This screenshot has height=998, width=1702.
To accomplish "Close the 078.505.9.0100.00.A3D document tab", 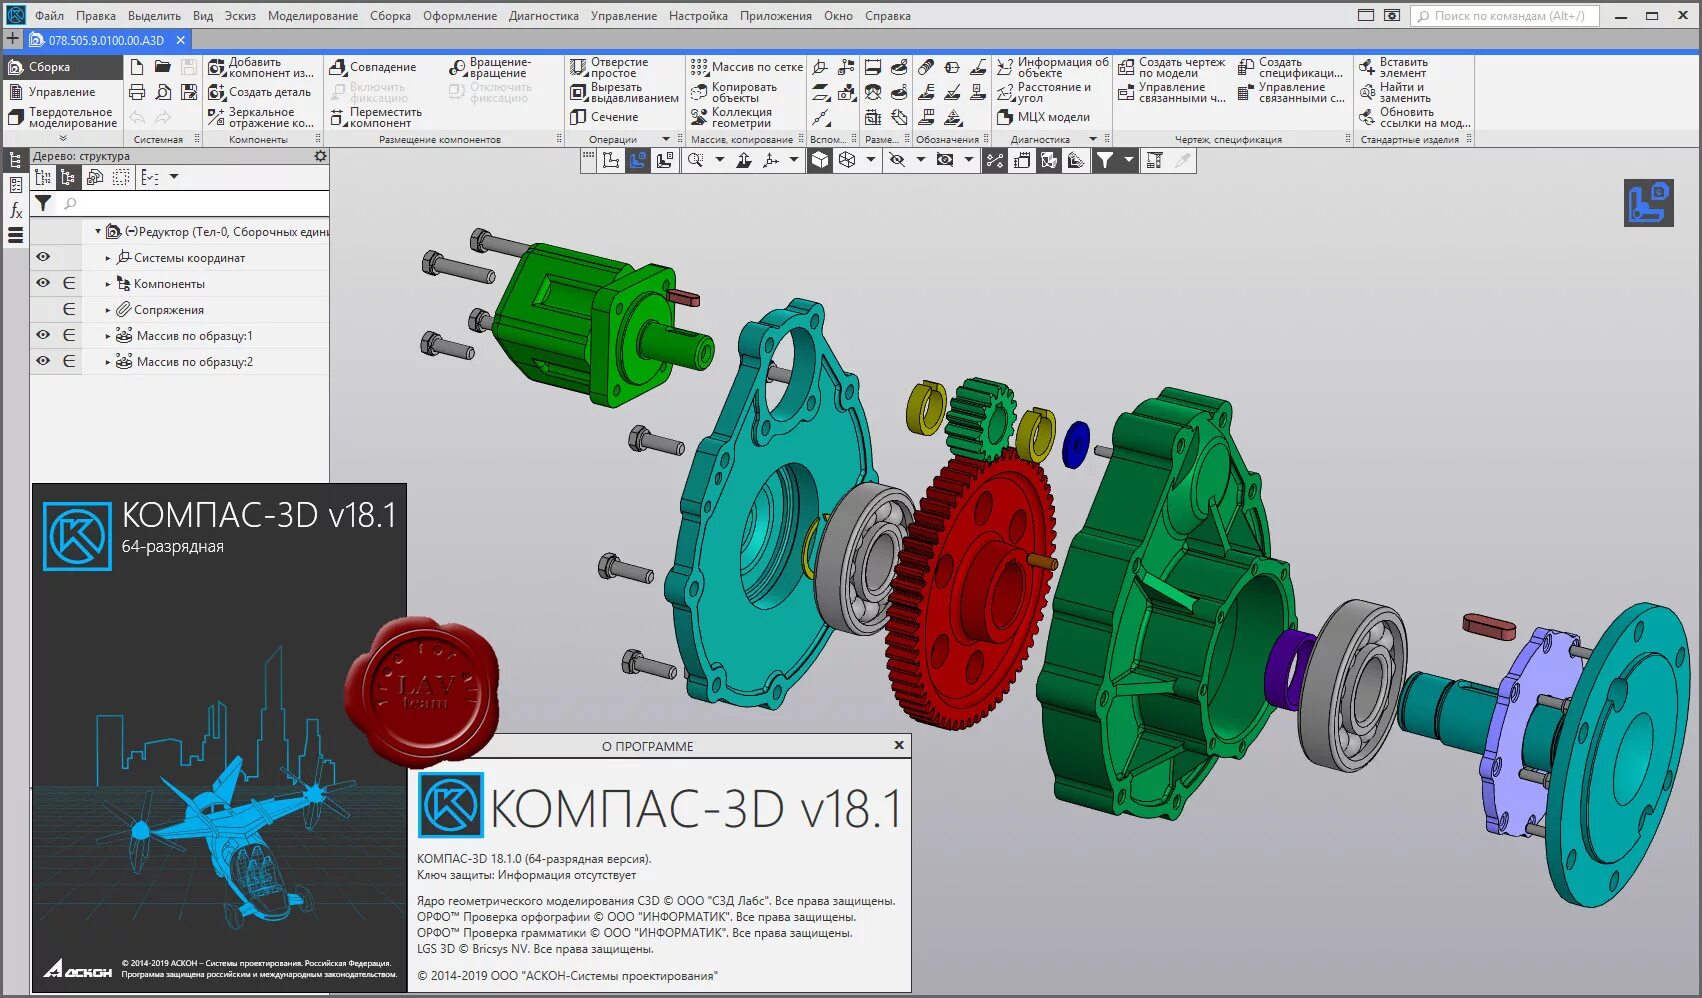I will [x=180, y=40].
